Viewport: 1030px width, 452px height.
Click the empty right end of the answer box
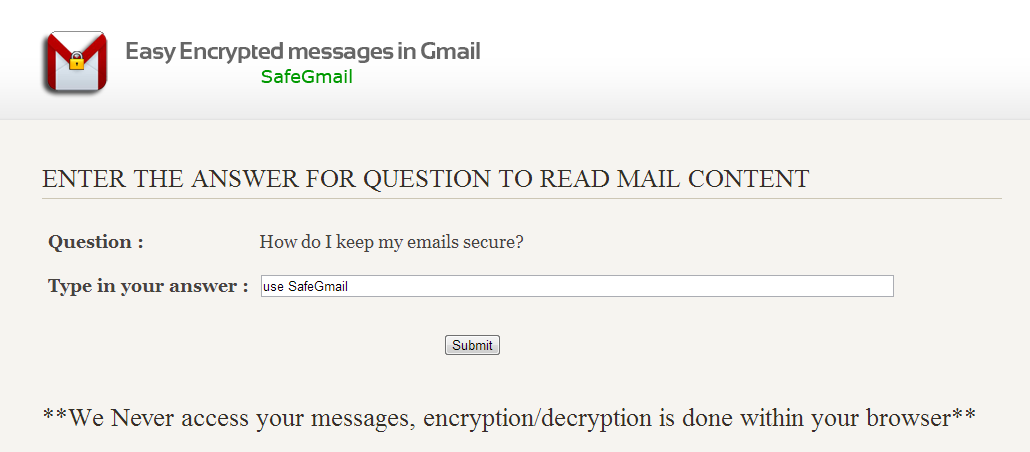[x=854, y=286]
